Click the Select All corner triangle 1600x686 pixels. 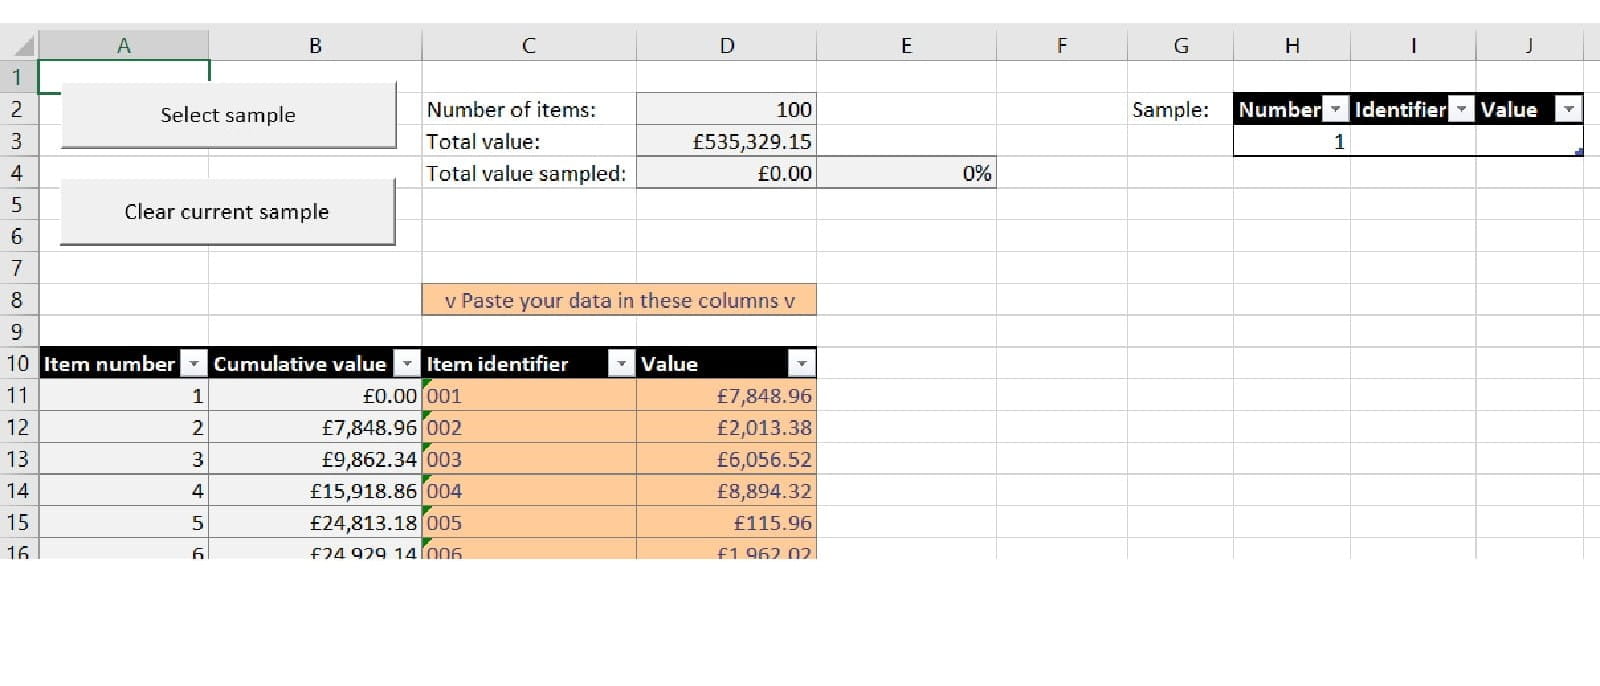click(x=22, y=46)
